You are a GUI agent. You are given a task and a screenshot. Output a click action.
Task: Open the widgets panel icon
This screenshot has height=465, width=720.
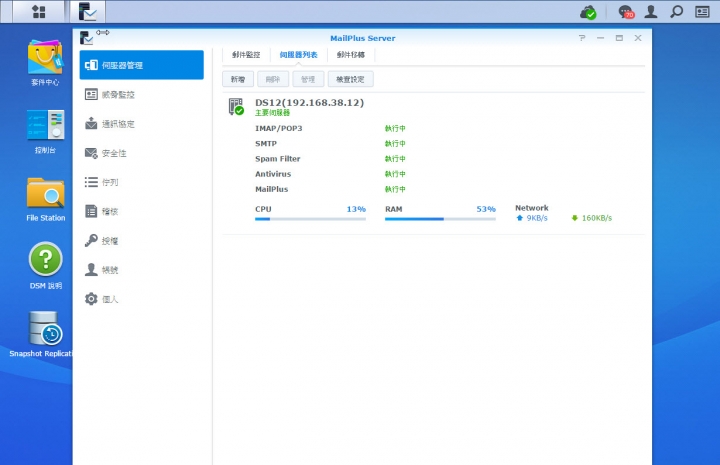click(x=702, y=12)
